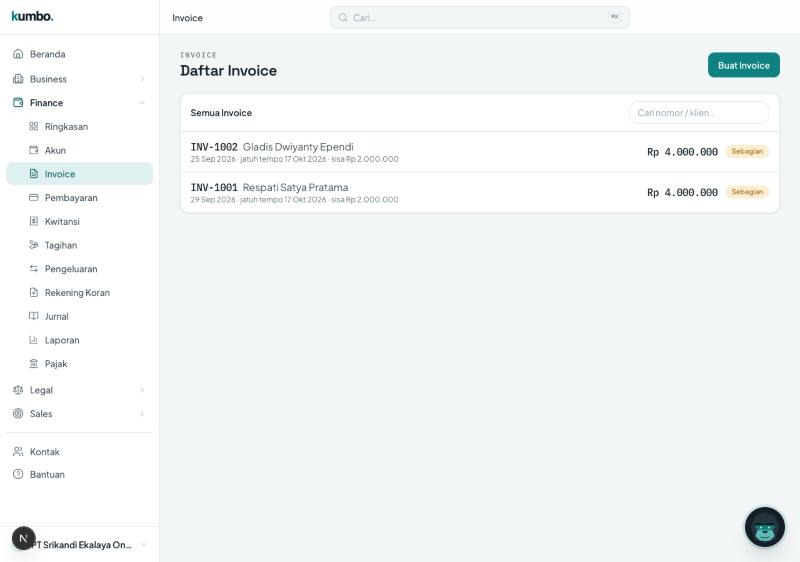Click the Rp 4.000.000 amount for INV-1001
Image resolution: width=800 pixels, height=562 pixels.
pos(682,192)
